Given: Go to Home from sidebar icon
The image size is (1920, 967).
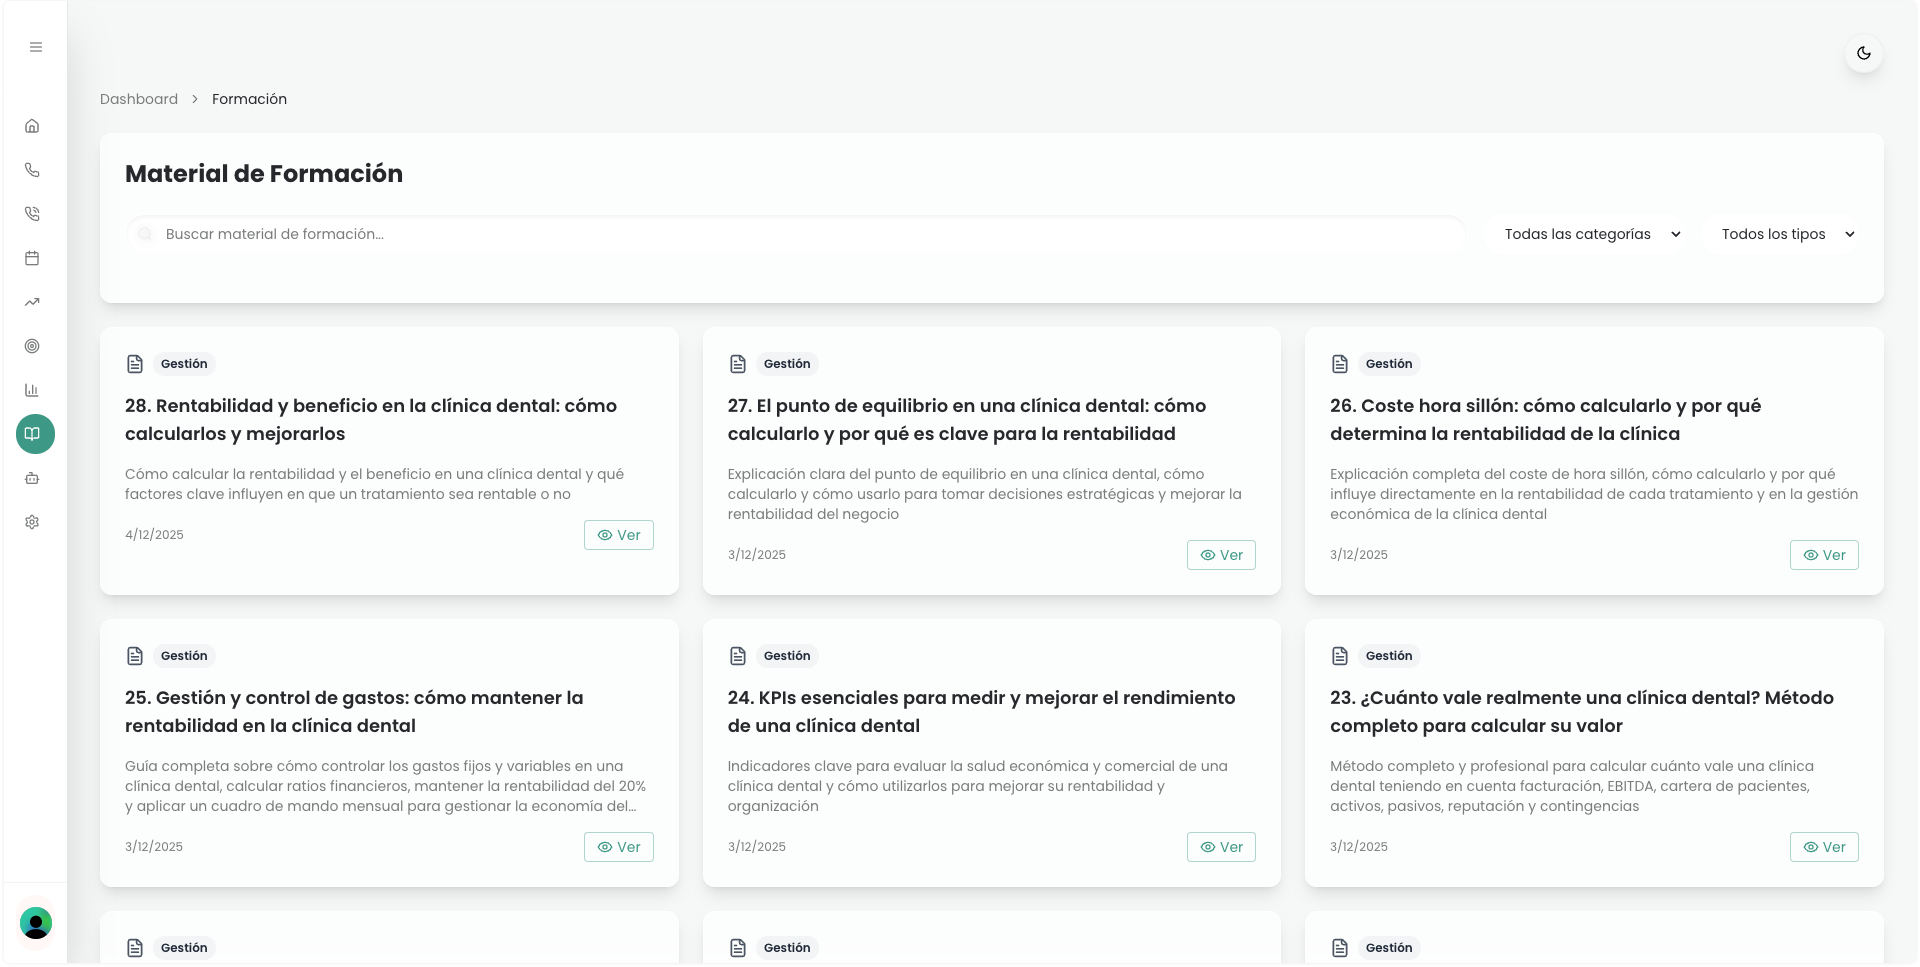Looking at the screenshot, I should 32,126.
